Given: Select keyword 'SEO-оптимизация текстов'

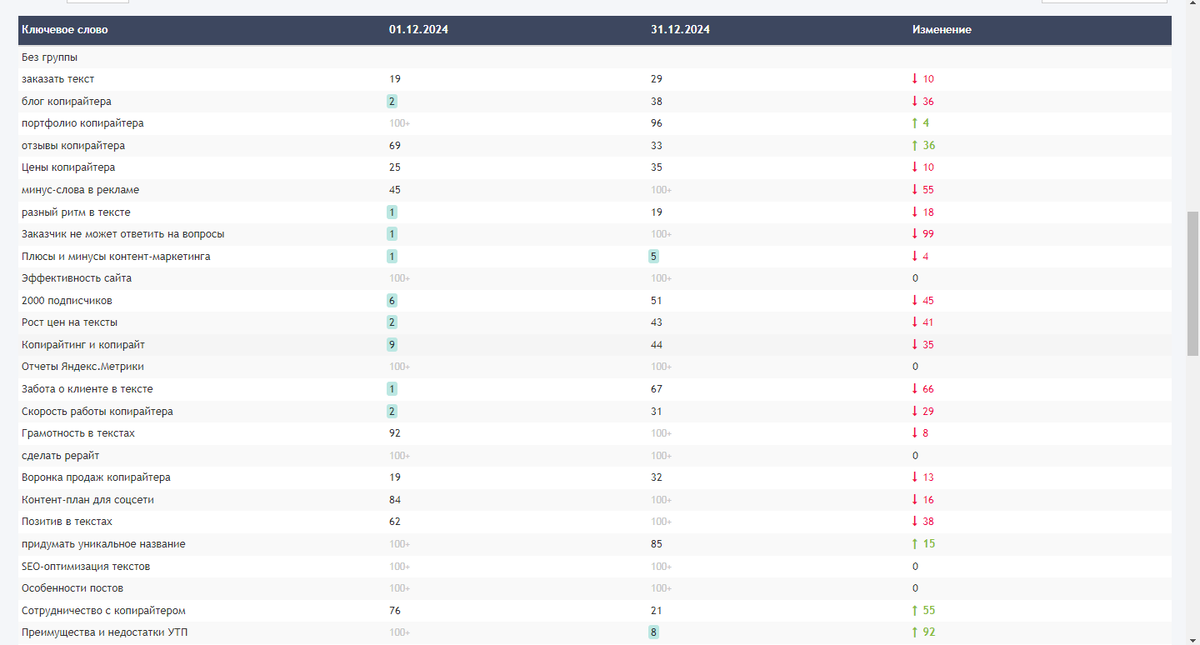Looking at the screenshot, I should [86, 566].
